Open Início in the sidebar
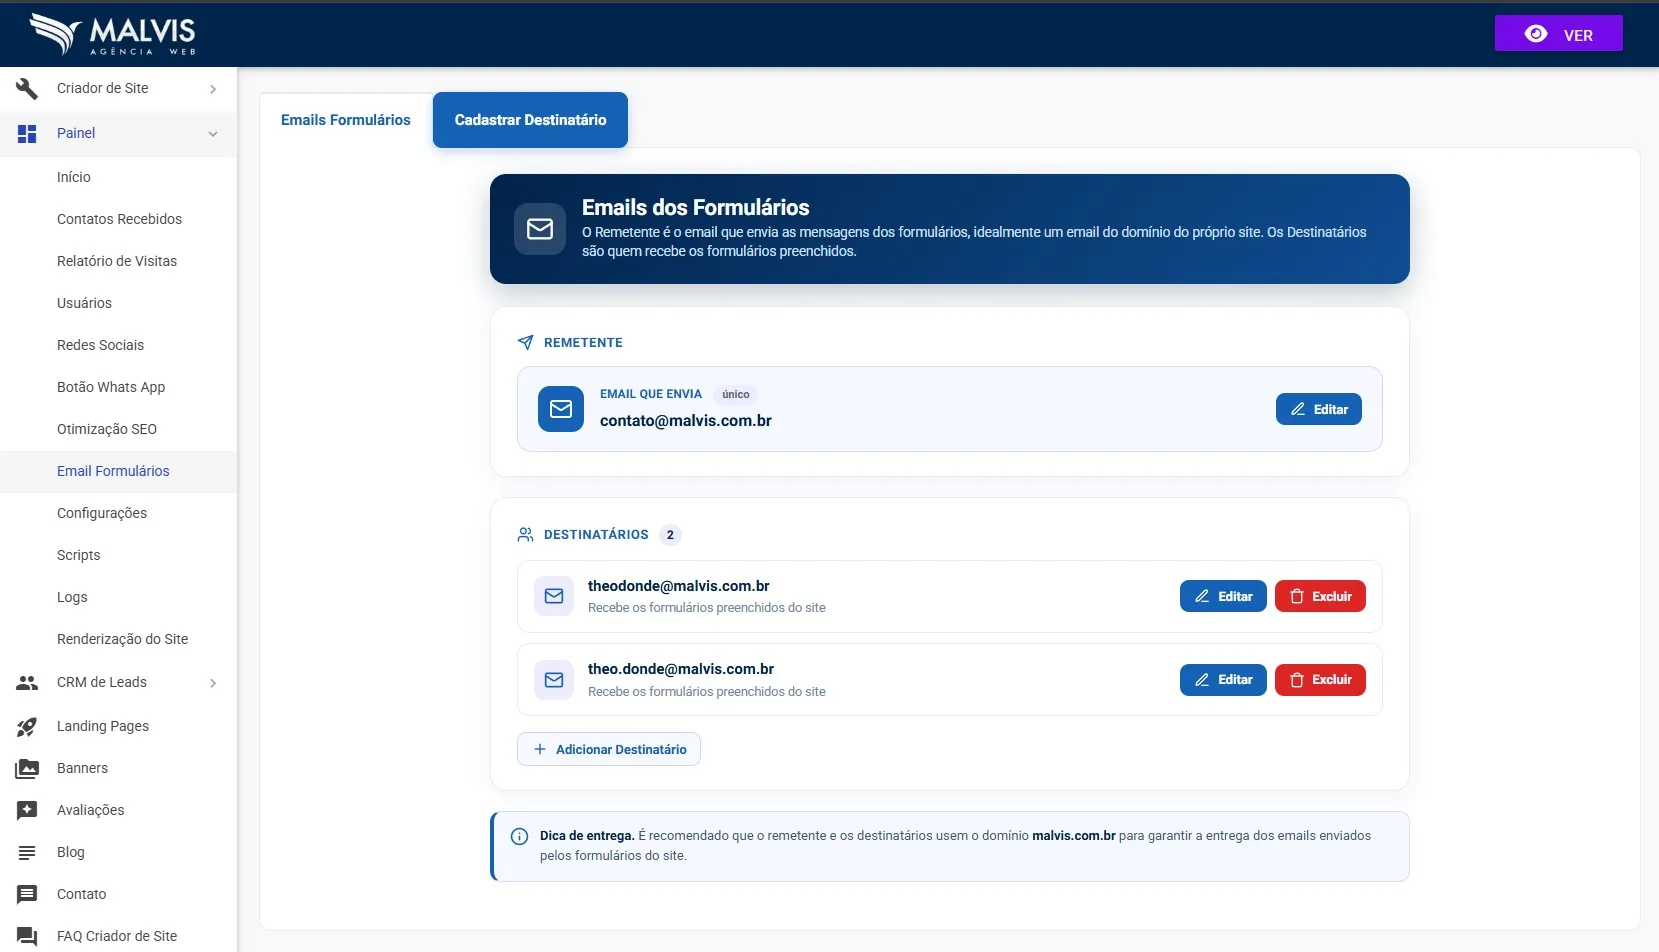This screenshot has width=1659, height=952. pos(74,177)
